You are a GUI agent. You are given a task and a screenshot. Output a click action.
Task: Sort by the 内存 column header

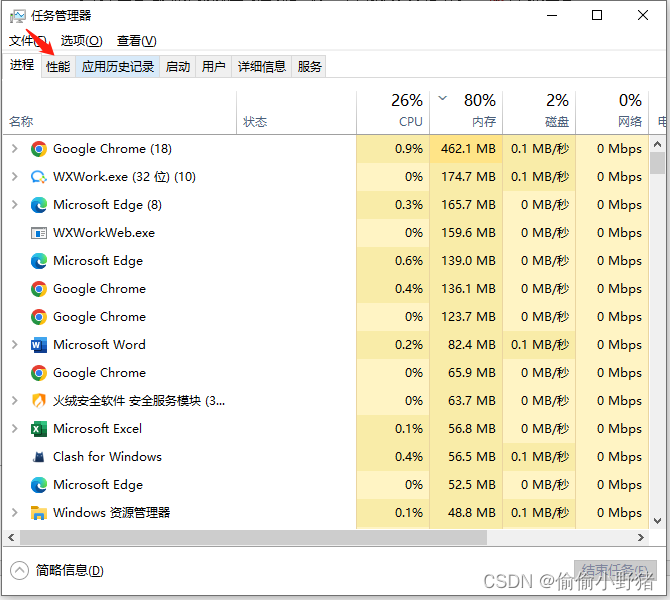tap(466, 113)
